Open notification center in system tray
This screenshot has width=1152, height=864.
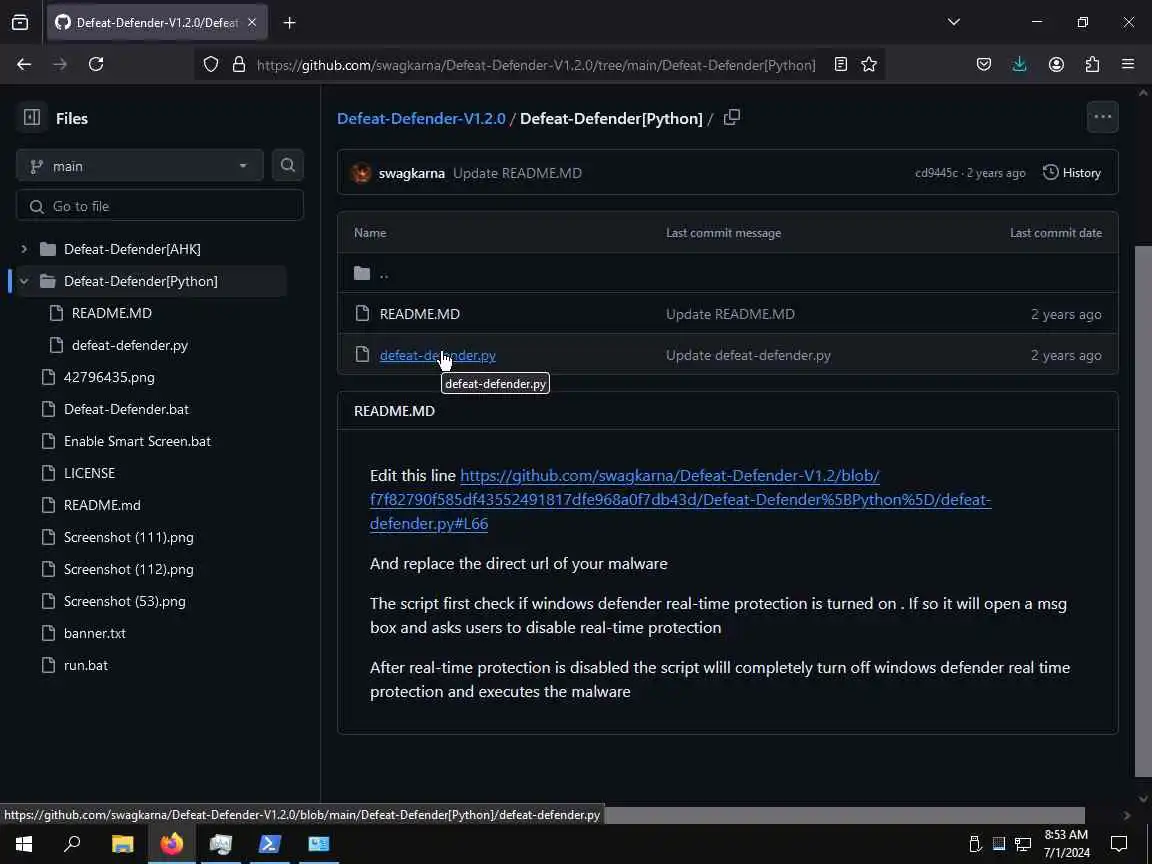coord(1119,843)
